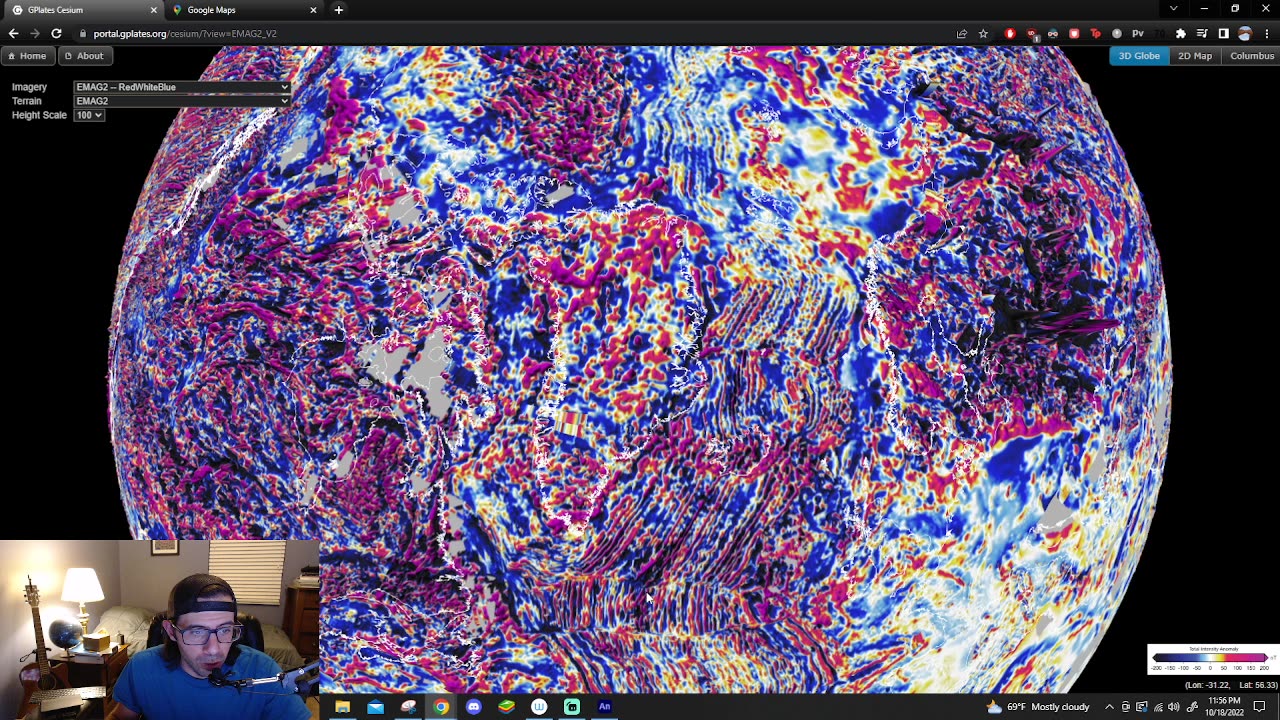This screenshot has height=720, width=1280.
Task: Open the glasses face extension
Action: 1052,33
